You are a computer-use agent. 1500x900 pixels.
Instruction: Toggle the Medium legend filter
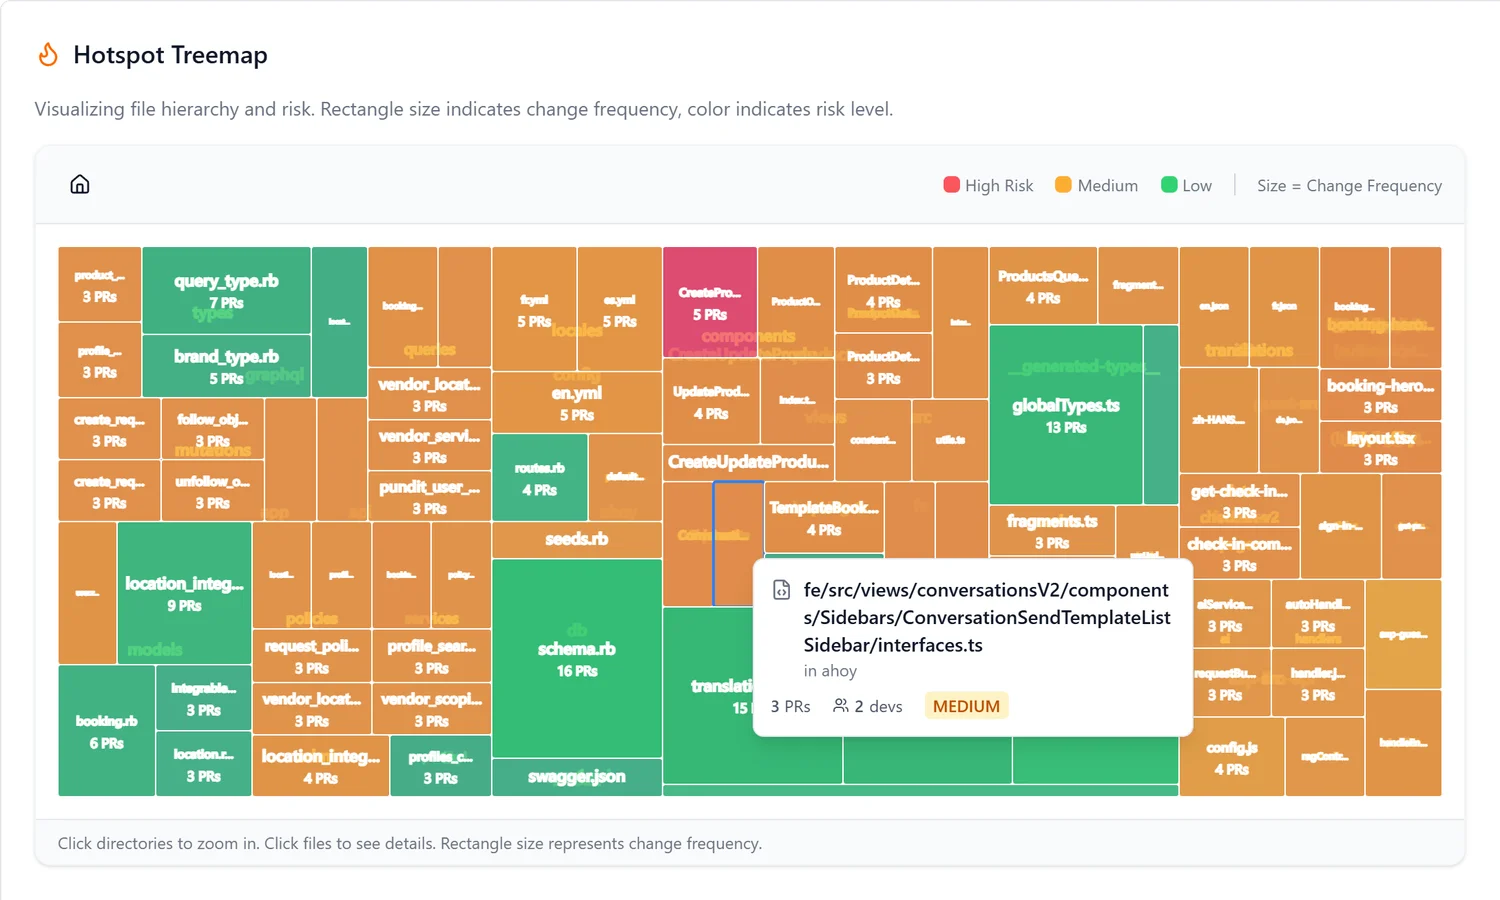click(1096, 185)
